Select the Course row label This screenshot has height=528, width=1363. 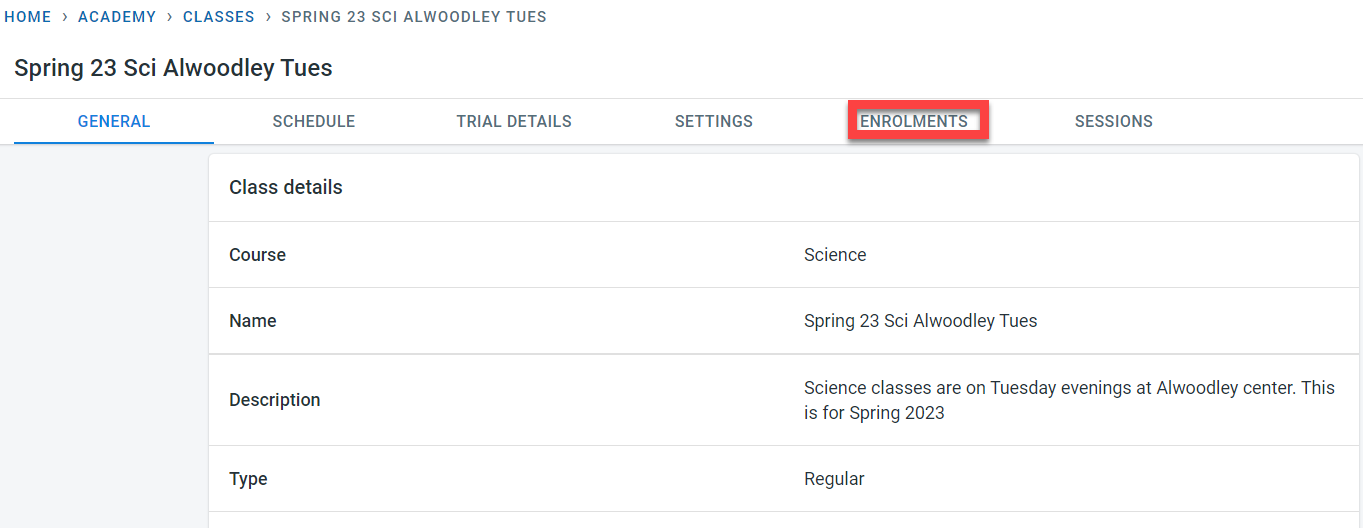258,255
